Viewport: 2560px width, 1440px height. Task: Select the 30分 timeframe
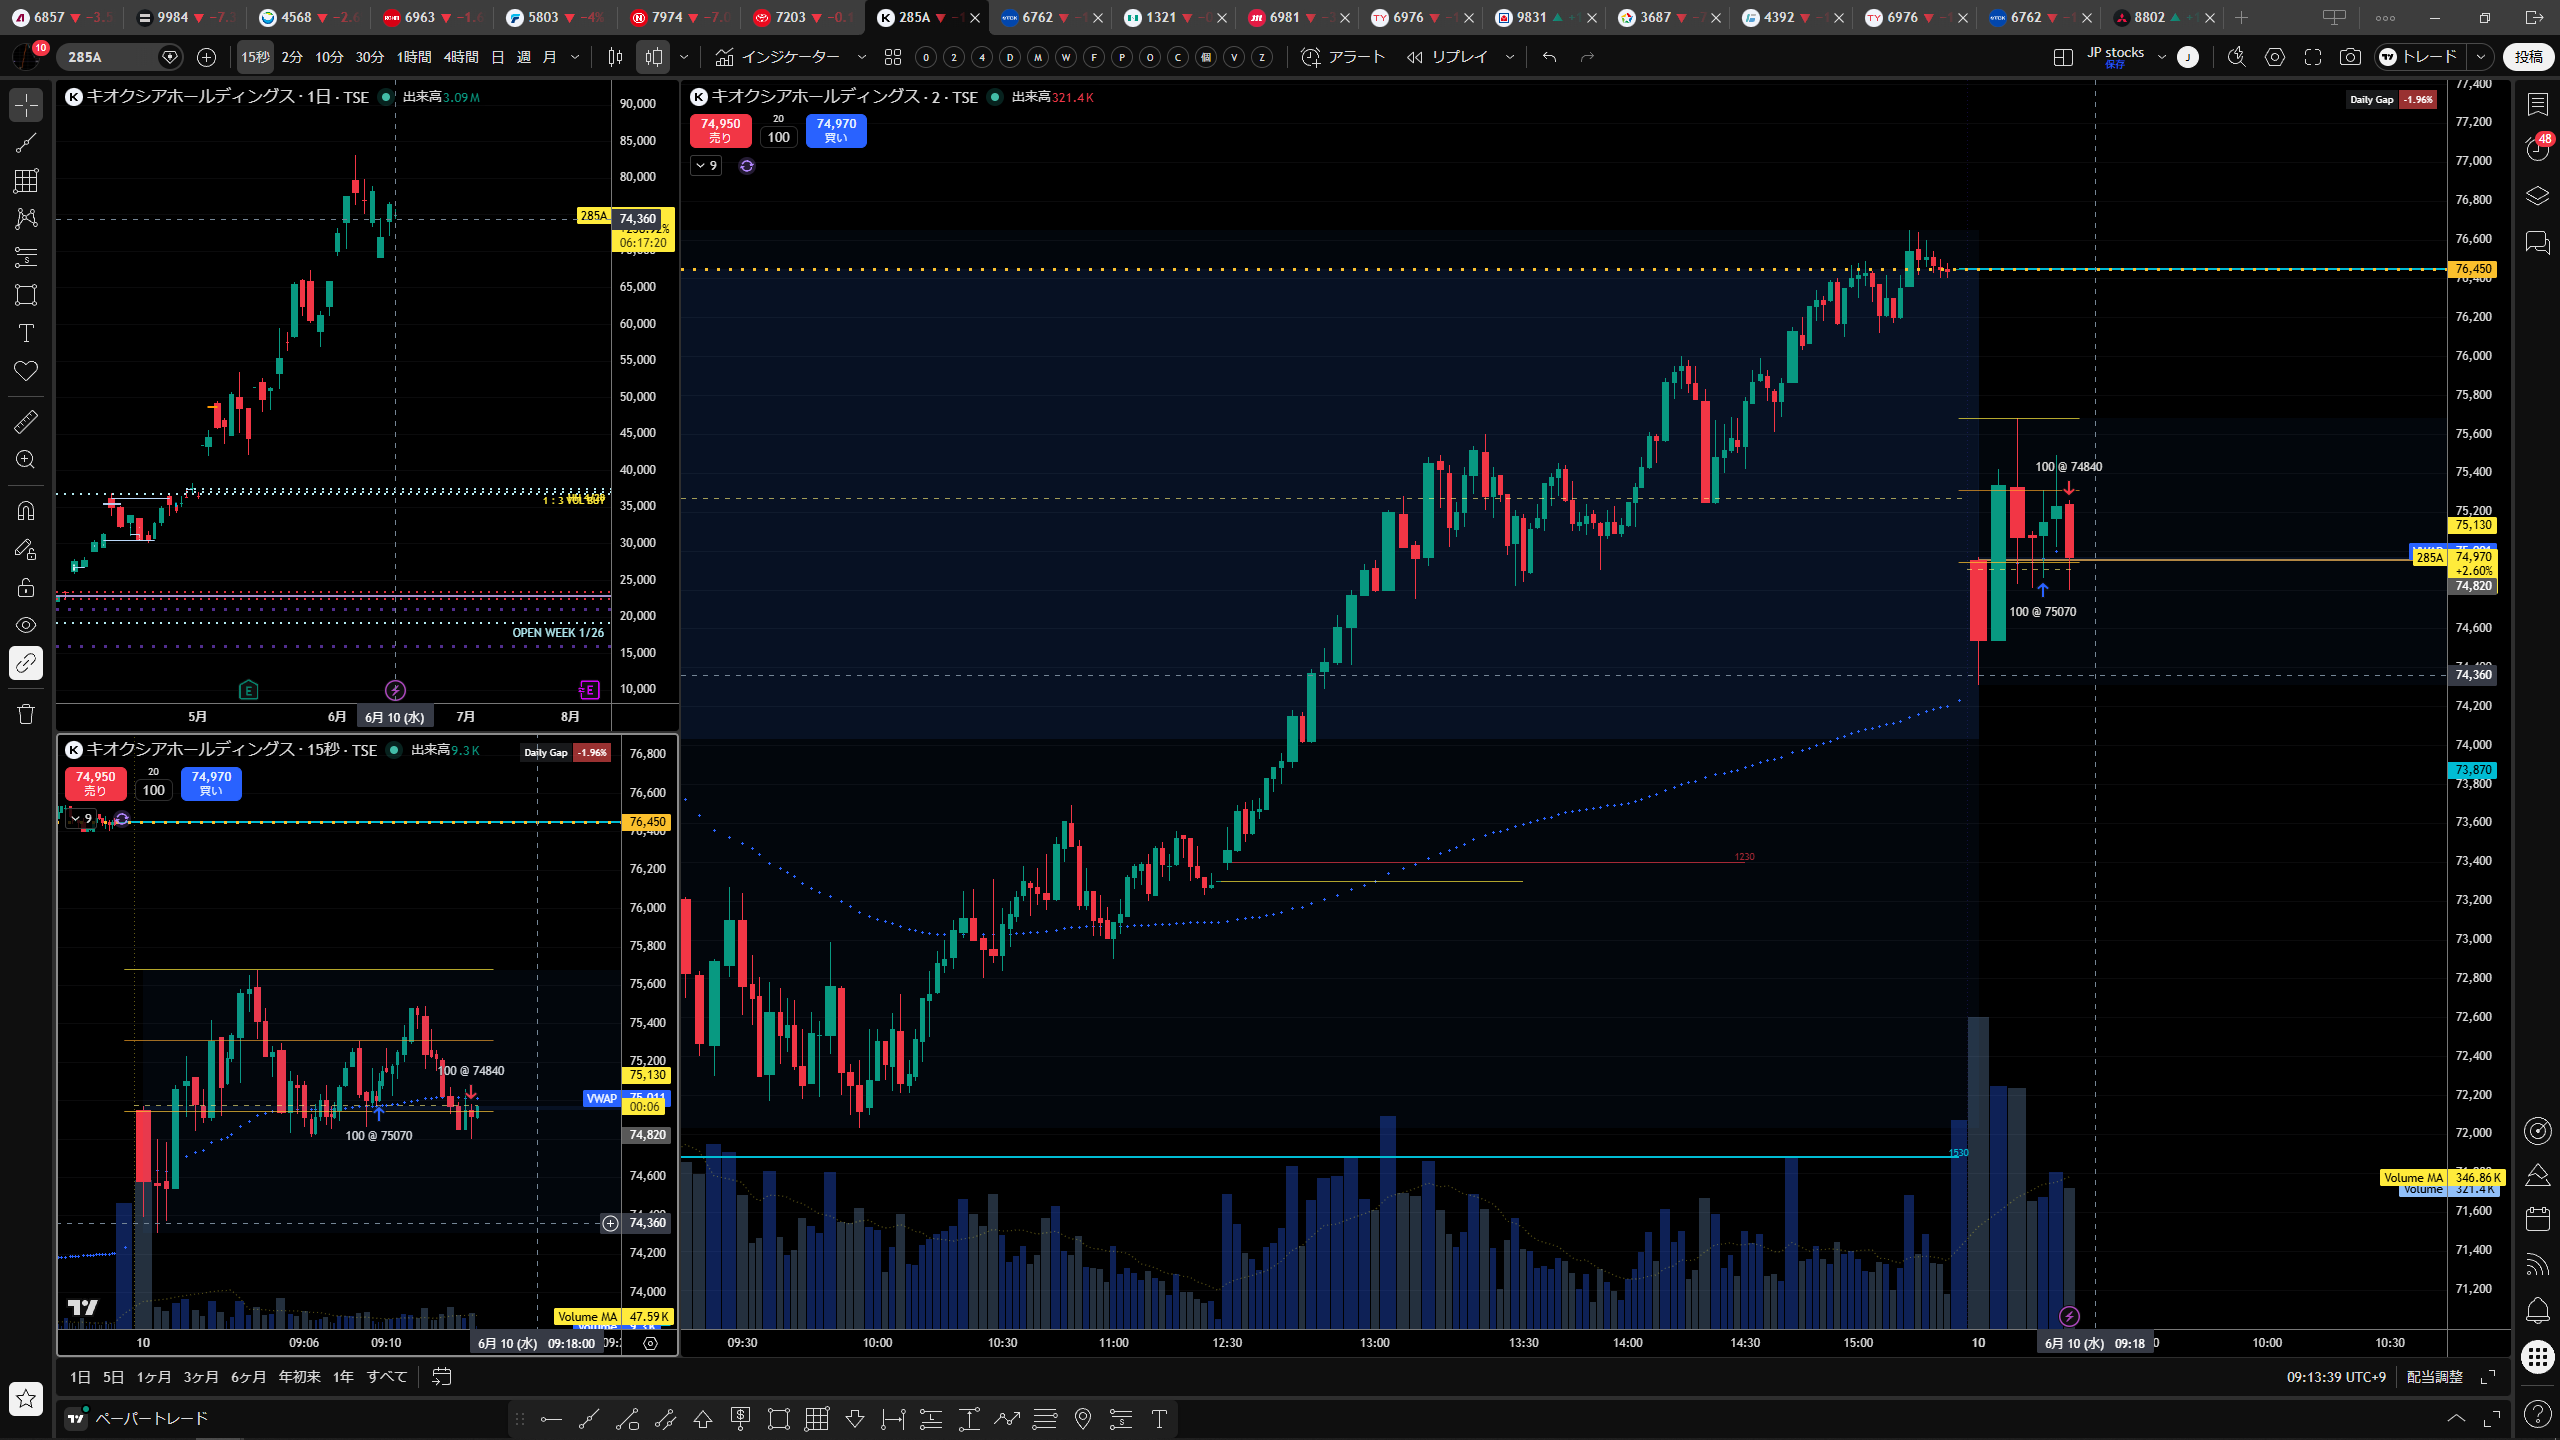click(x=370, y=57)
